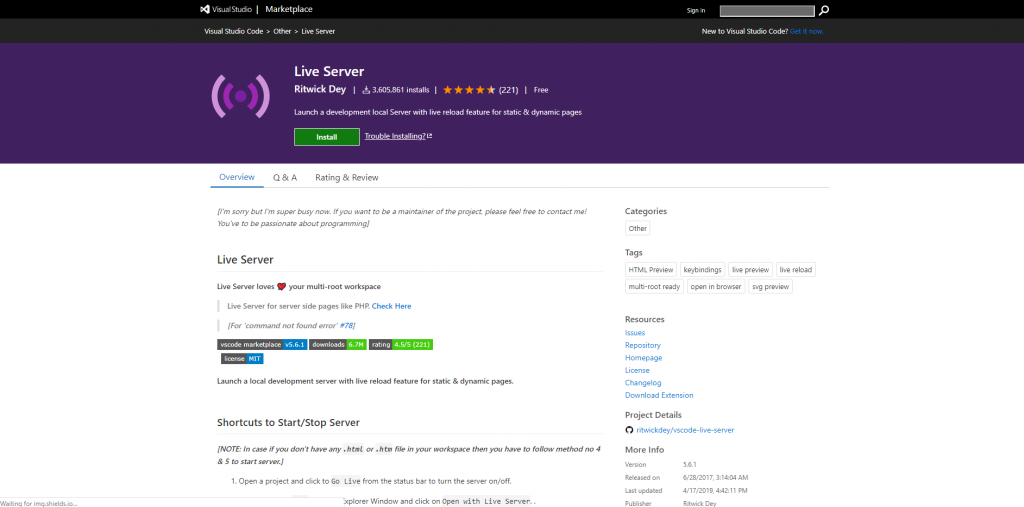Open ritwickdey/vscode-live-server project link
1024x507 pixels.
click(685, 430)
